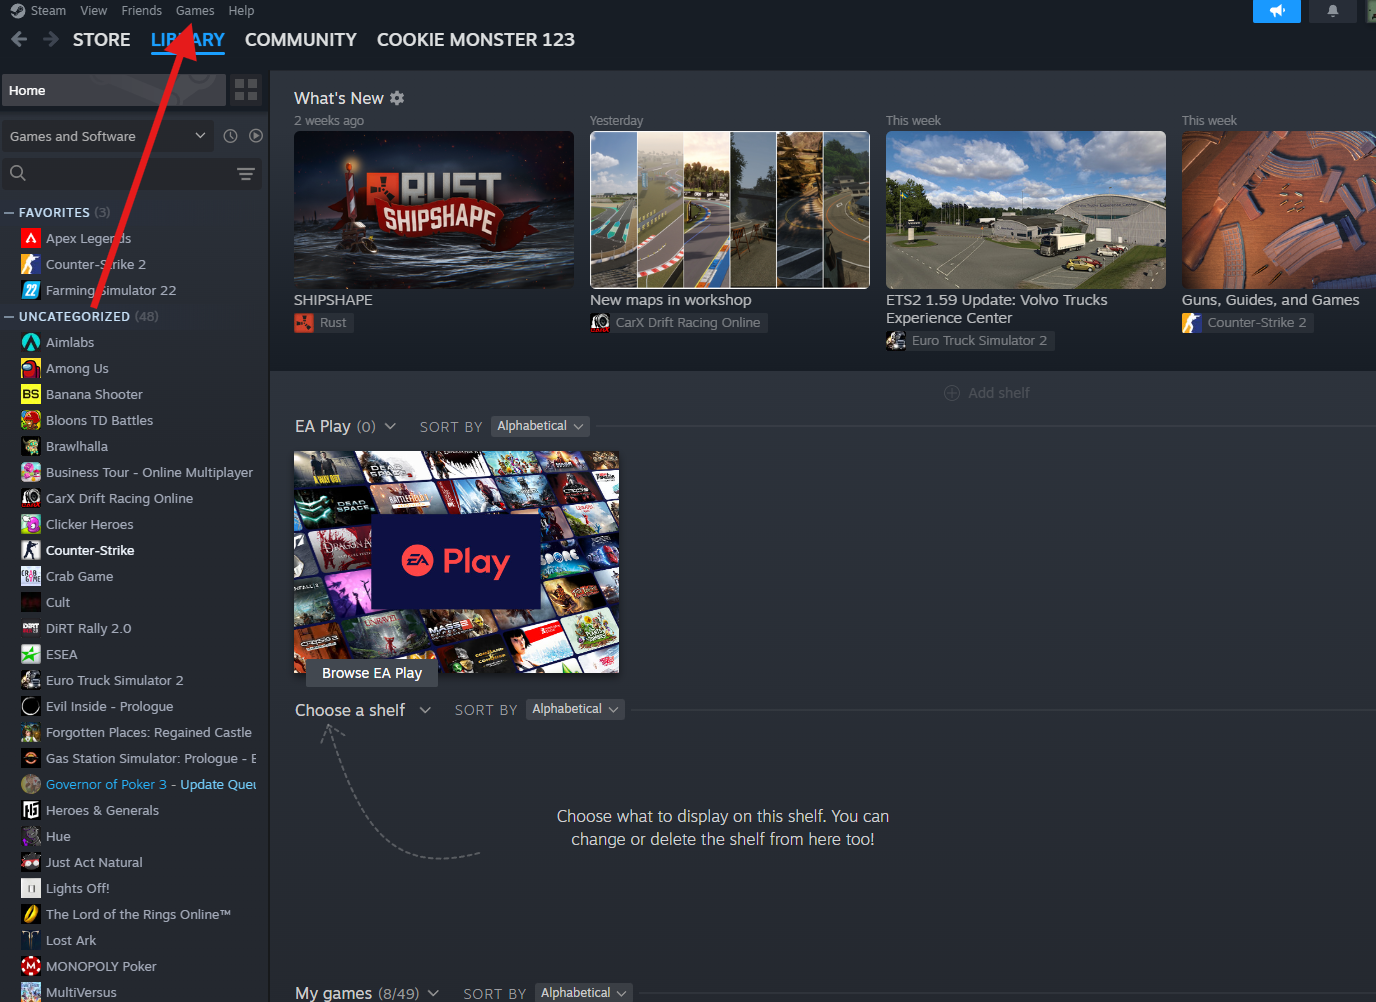Open the Games and Software filter dropdown
1376x1002 pixels.
[x=105, y=135]
